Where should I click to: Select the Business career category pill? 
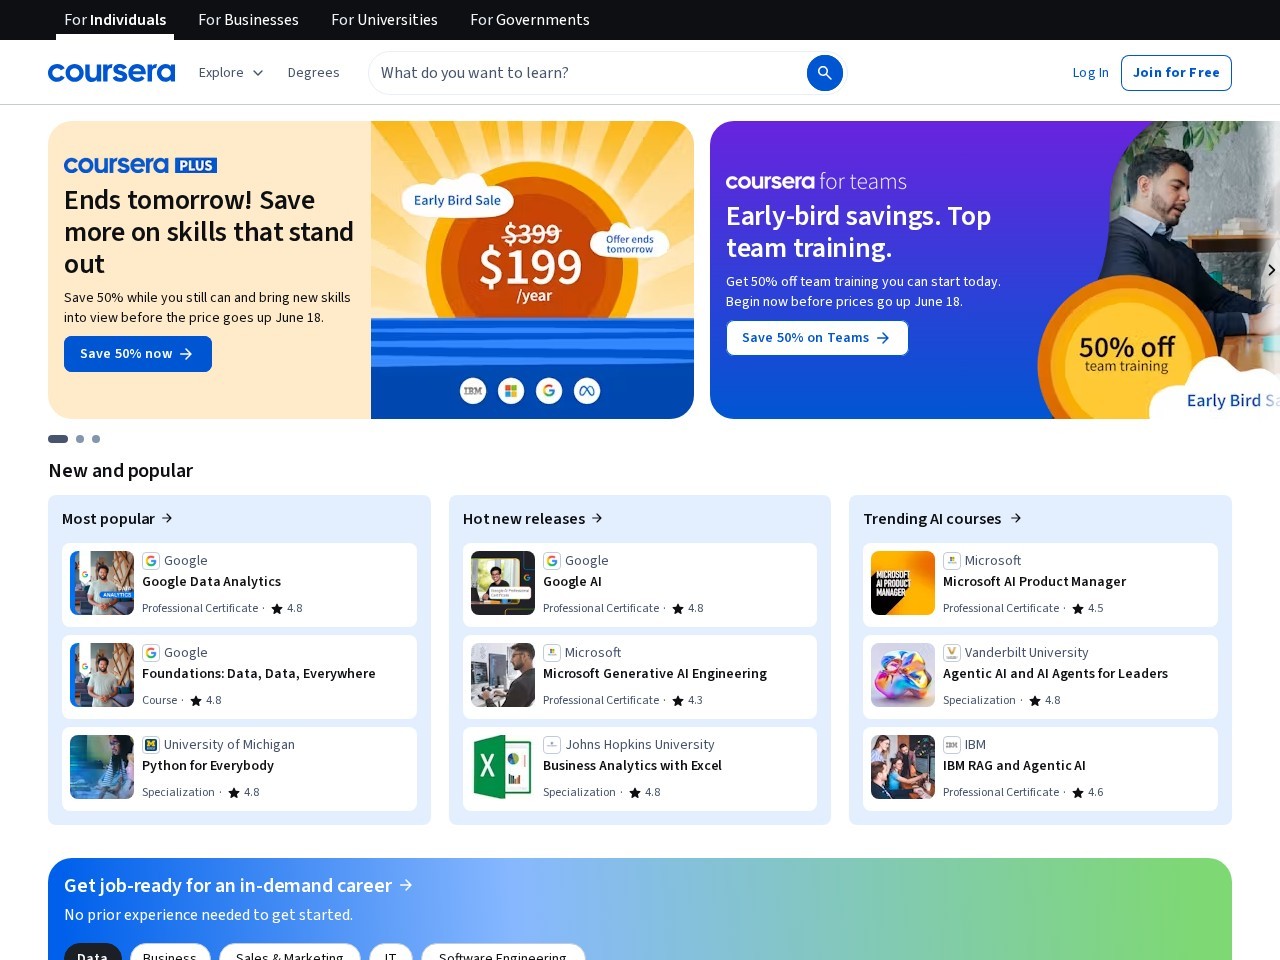(170, 952)
